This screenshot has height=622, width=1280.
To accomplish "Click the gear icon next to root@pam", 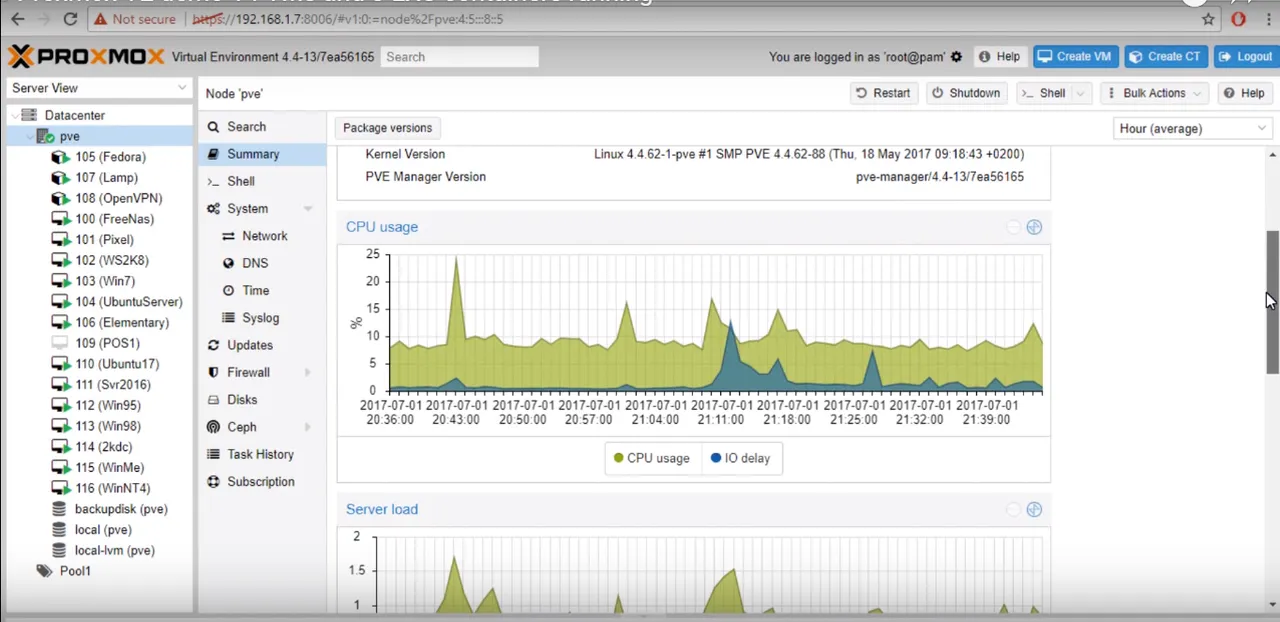I will pos(956,57).
